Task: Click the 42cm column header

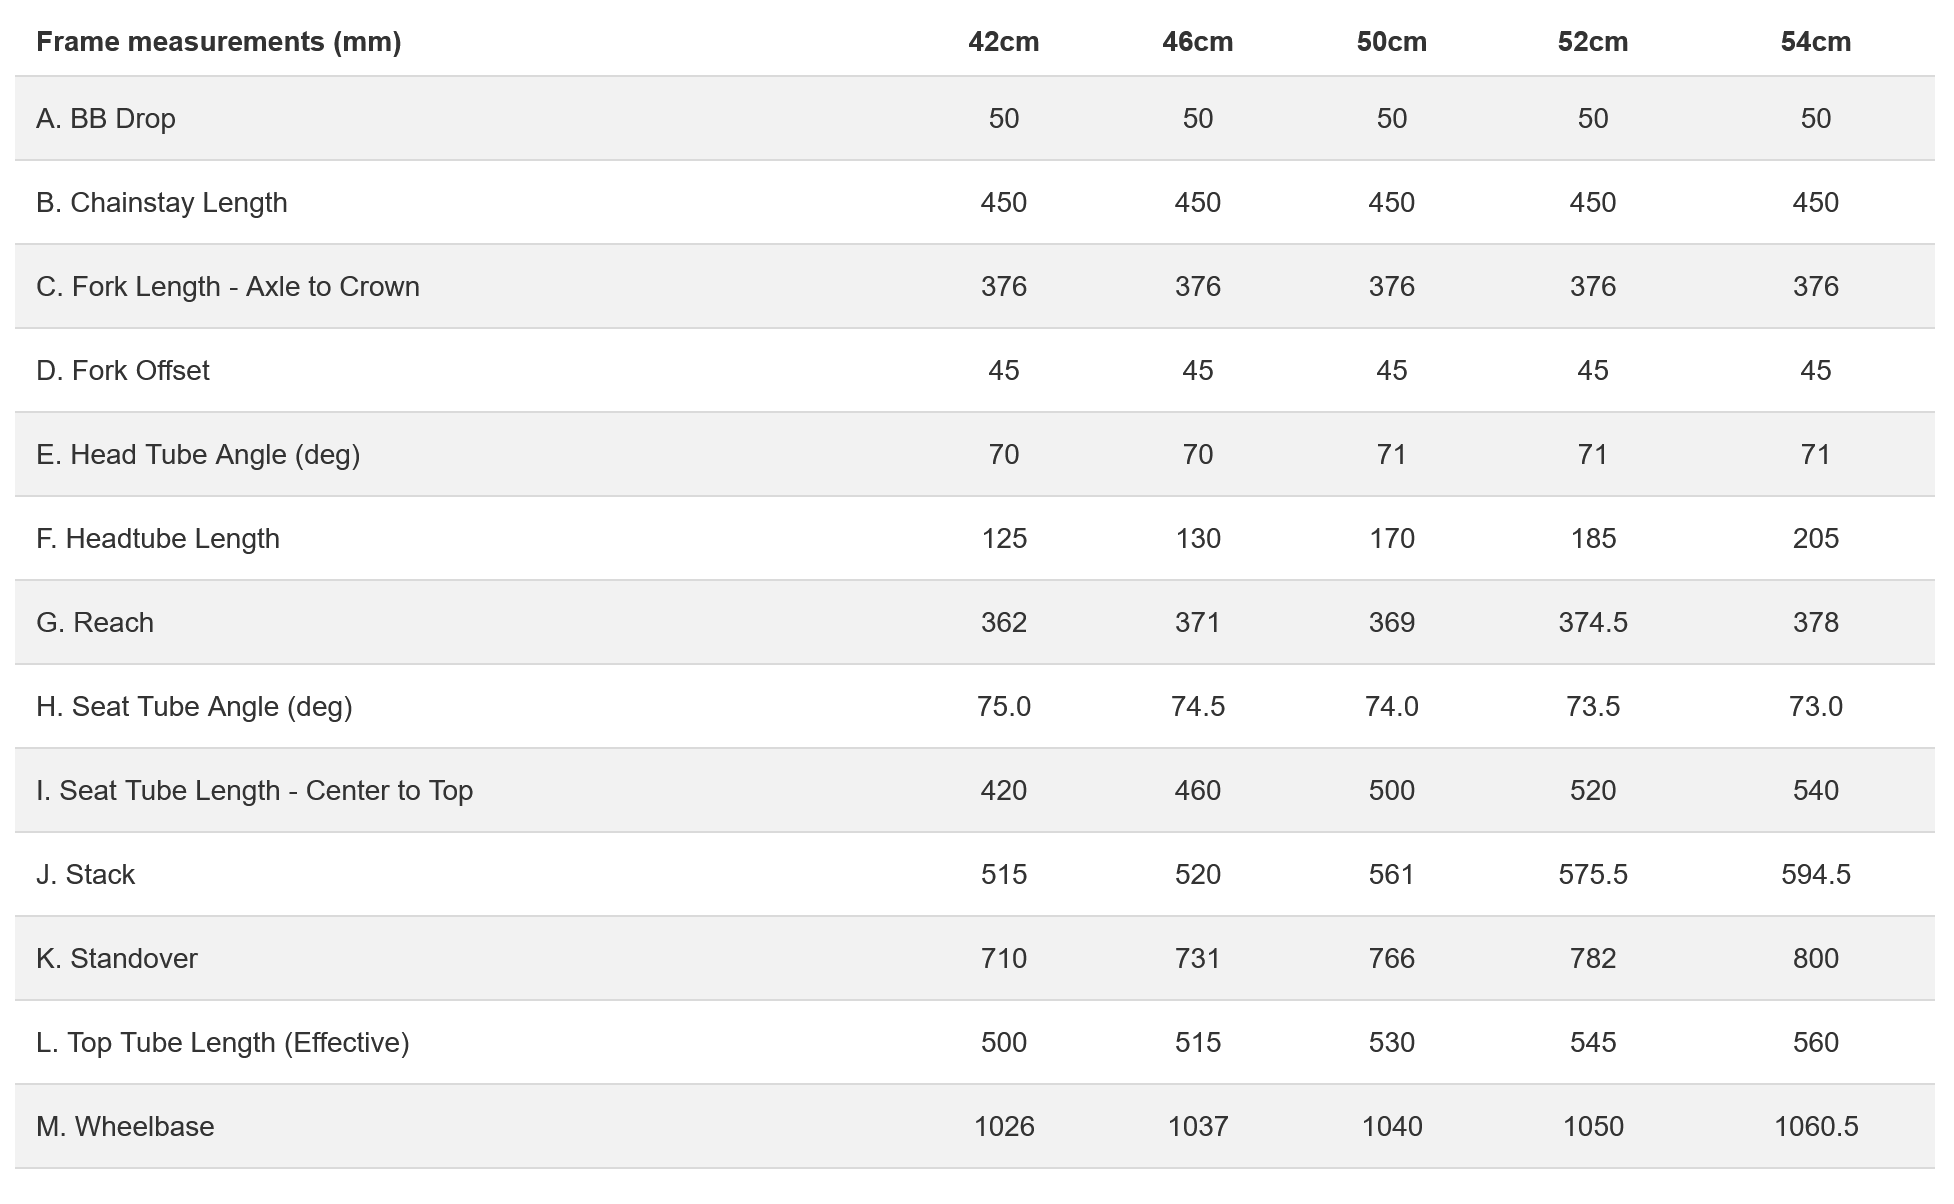Action: click(1003, 42)
